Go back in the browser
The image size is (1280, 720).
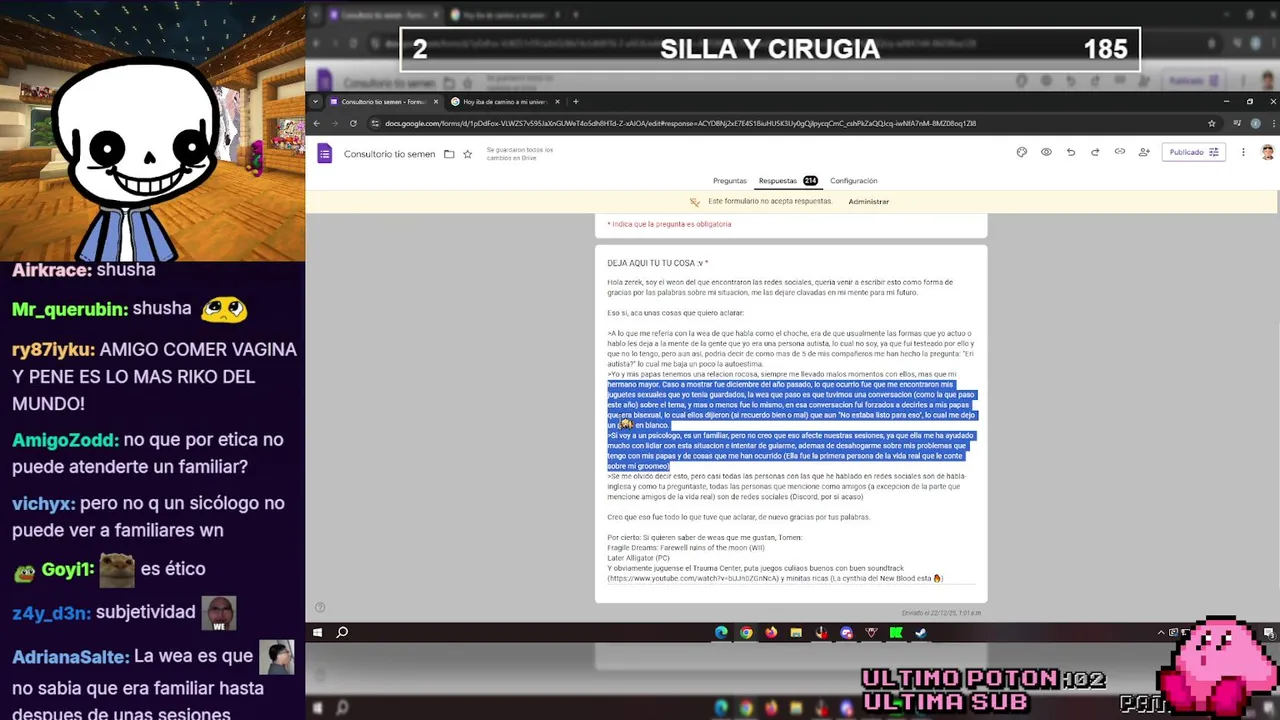point(317,123)
